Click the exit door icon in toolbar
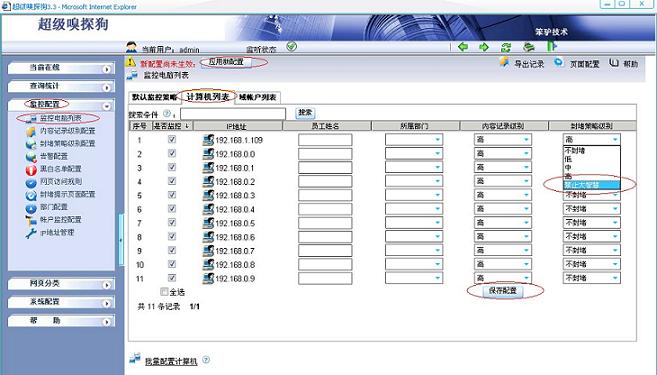The height and width of the screenshot is (375, 657). 552,46
